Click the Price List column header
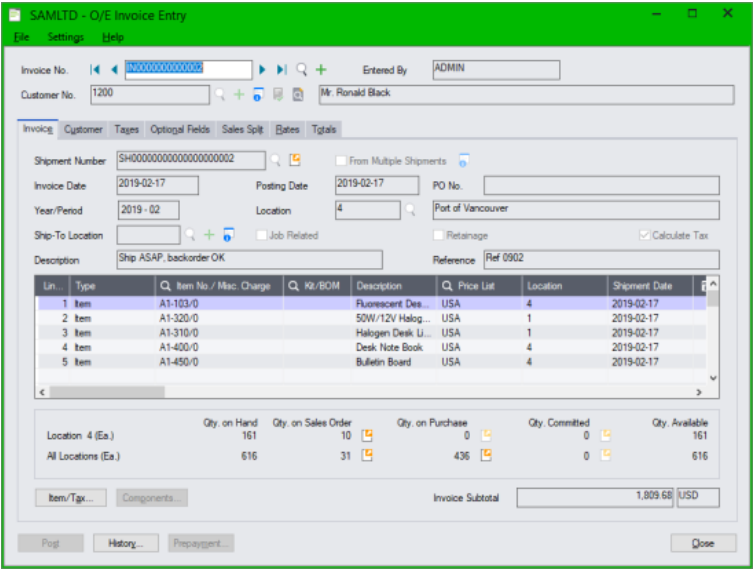This screenshot has height=570, width=754. click(x=479, y=286)
